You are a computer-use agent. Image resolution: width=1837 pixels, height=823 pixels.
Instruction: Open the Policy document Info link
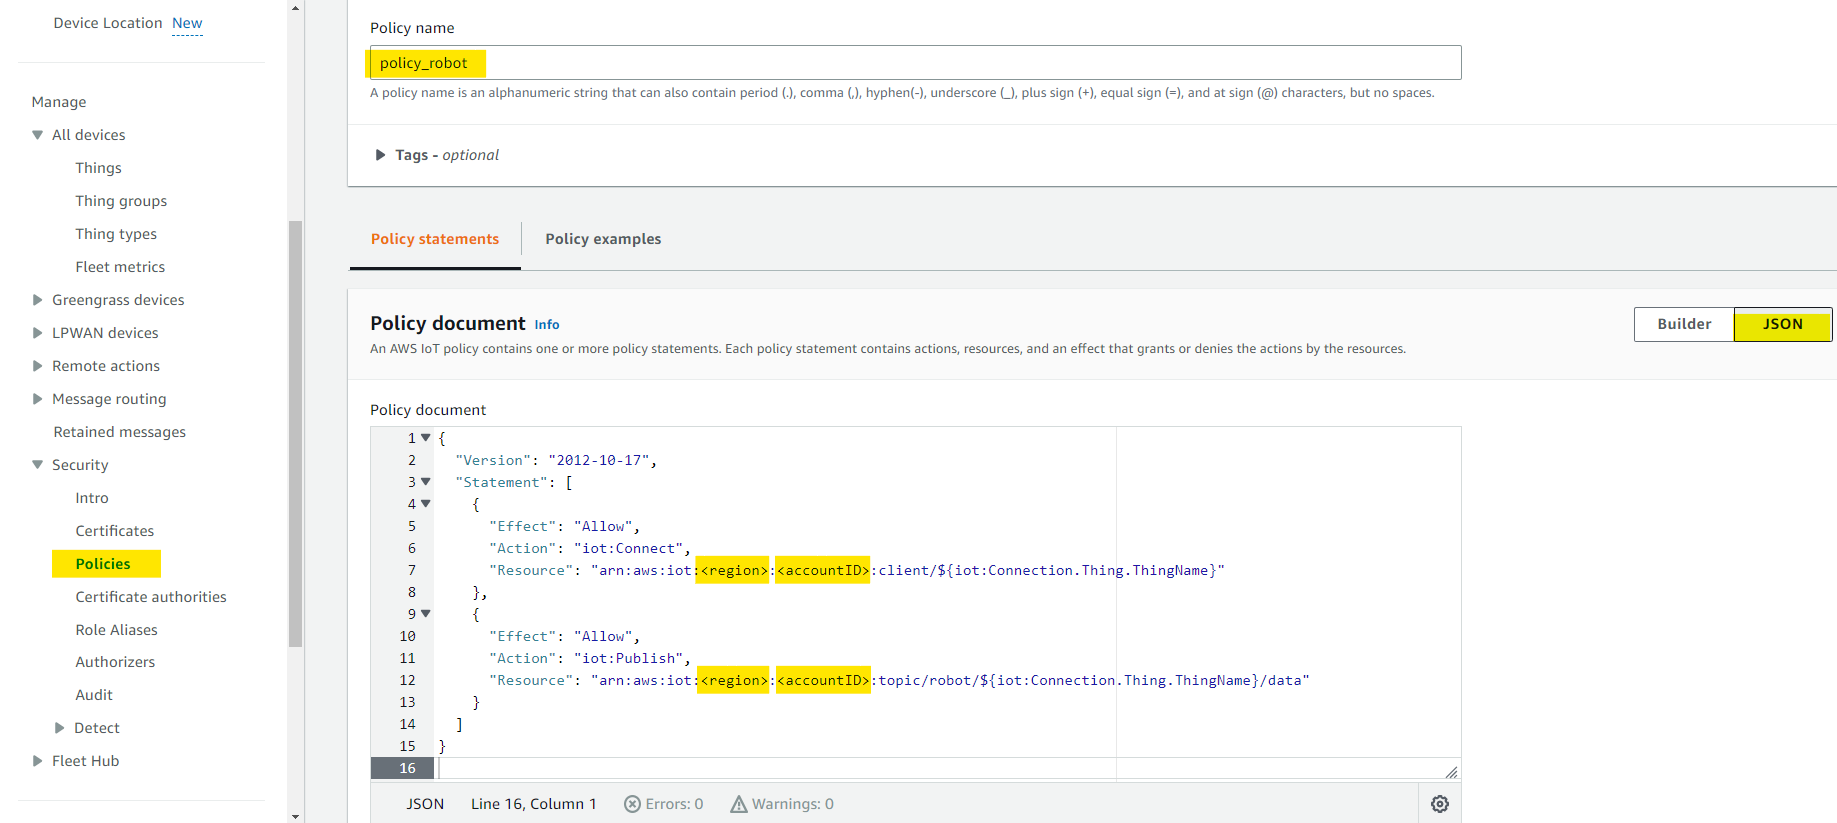pos(547,325)
